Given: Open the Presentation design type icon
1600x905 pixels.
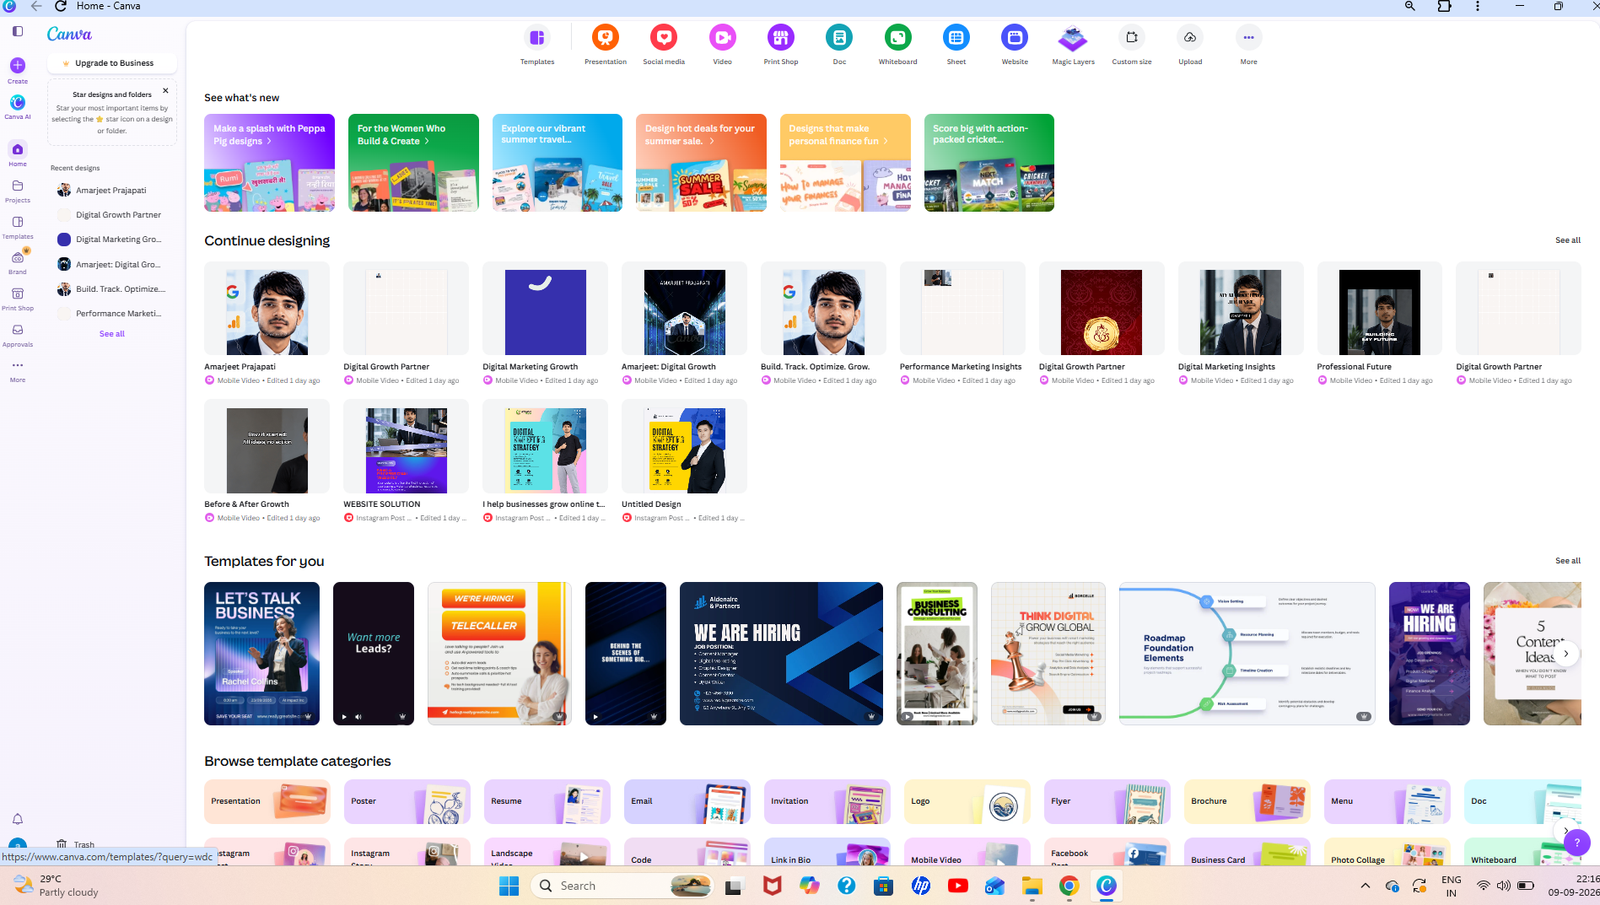Looking at the screenshot, I should 605,38.
